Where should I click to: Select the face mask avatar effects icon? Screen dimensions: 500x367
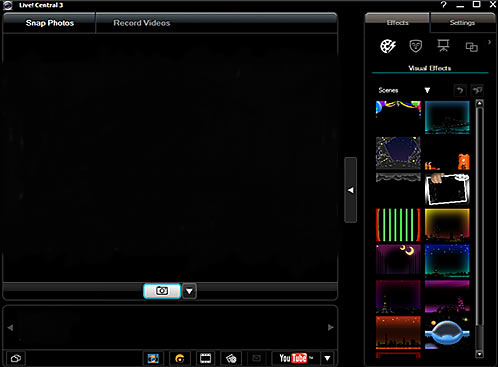416,46
